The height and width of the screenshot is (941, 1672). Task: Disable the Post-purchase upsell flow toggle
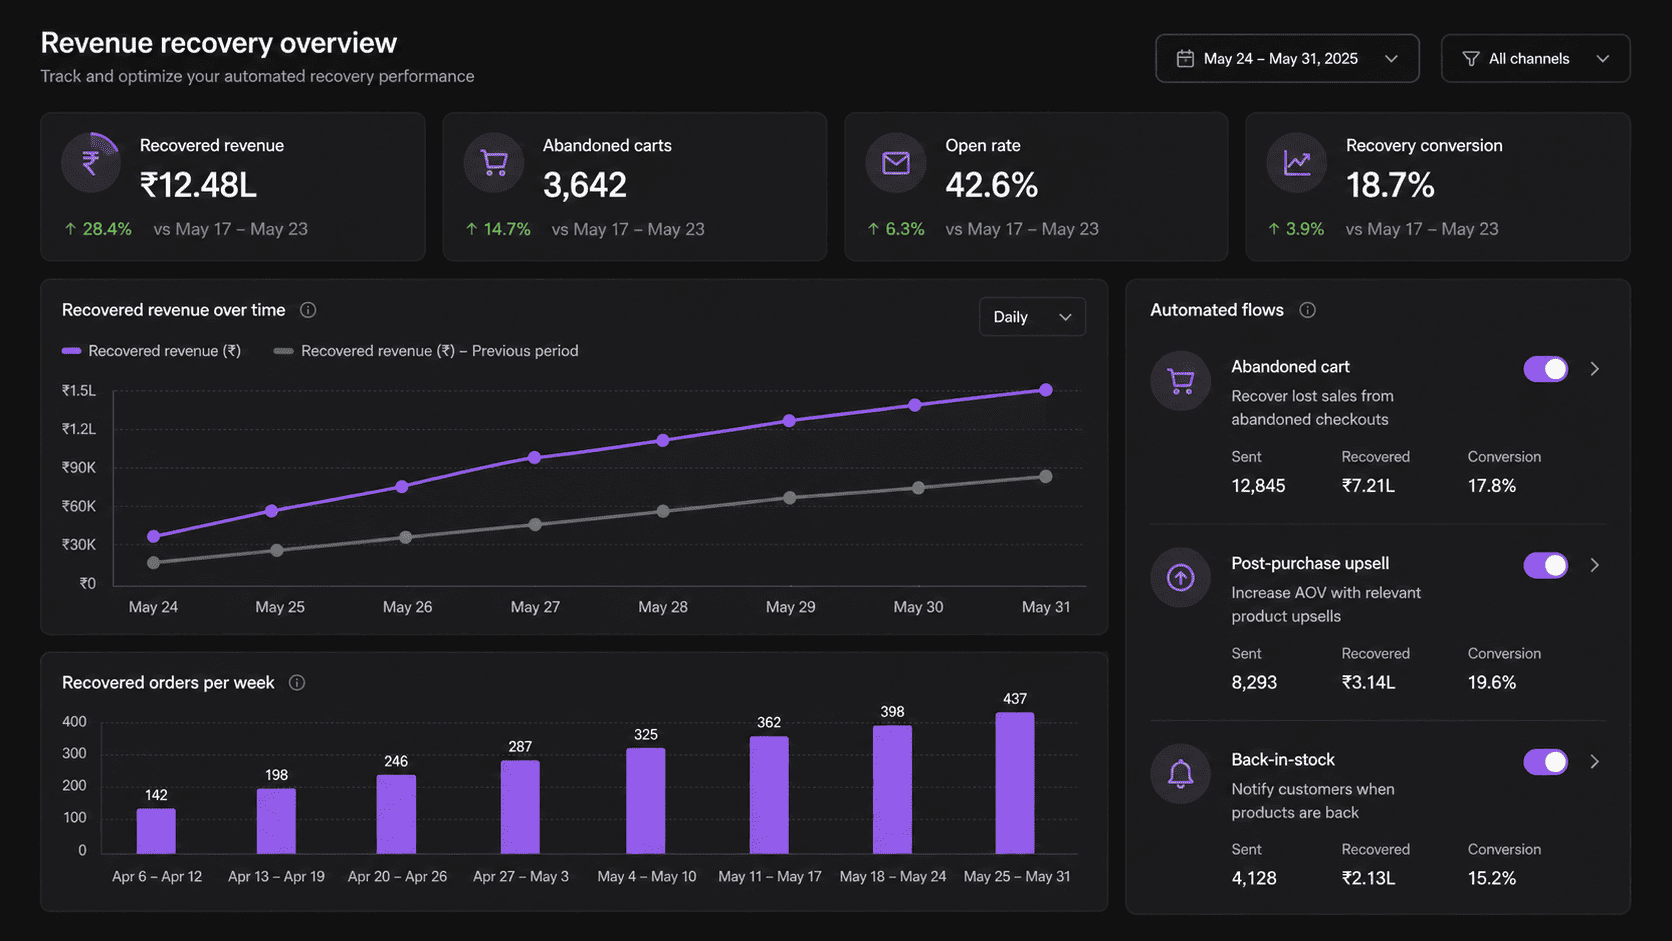(x=1546, y=565)
